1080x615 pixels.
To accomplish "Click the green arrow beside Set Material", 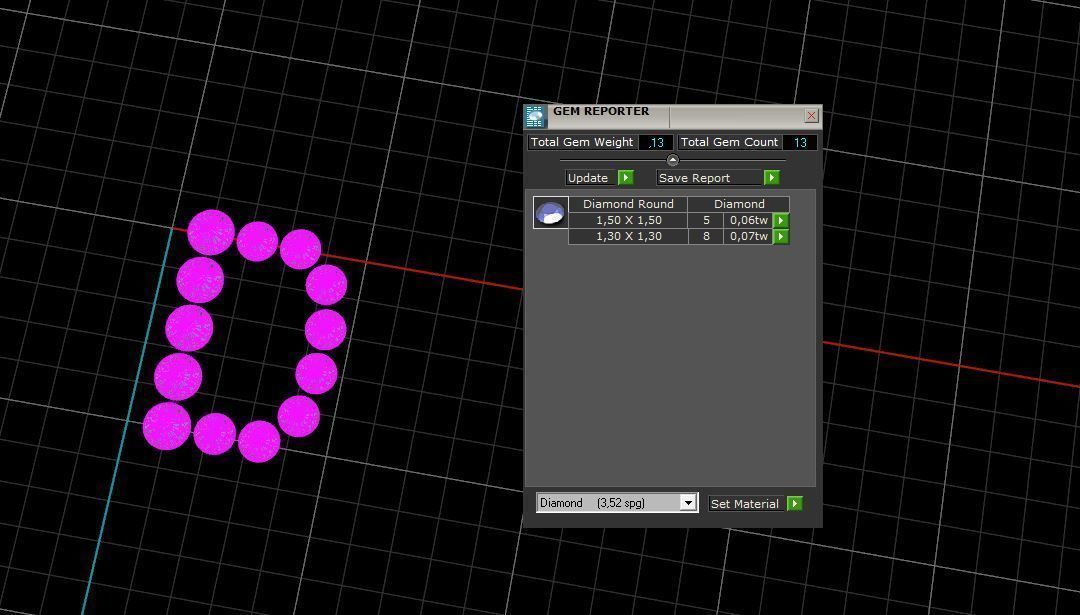I will point(794,503).
